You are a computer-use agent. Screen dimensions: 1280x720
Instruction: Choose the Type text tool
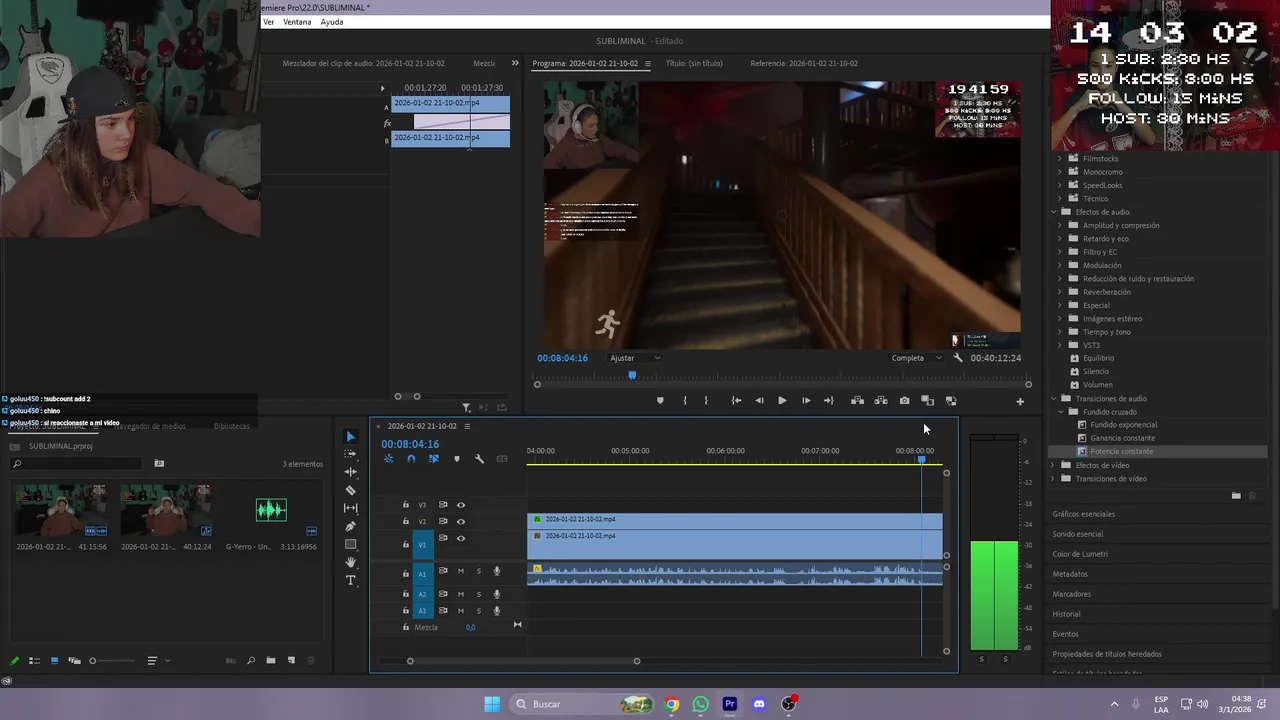[x=350, y=580]
